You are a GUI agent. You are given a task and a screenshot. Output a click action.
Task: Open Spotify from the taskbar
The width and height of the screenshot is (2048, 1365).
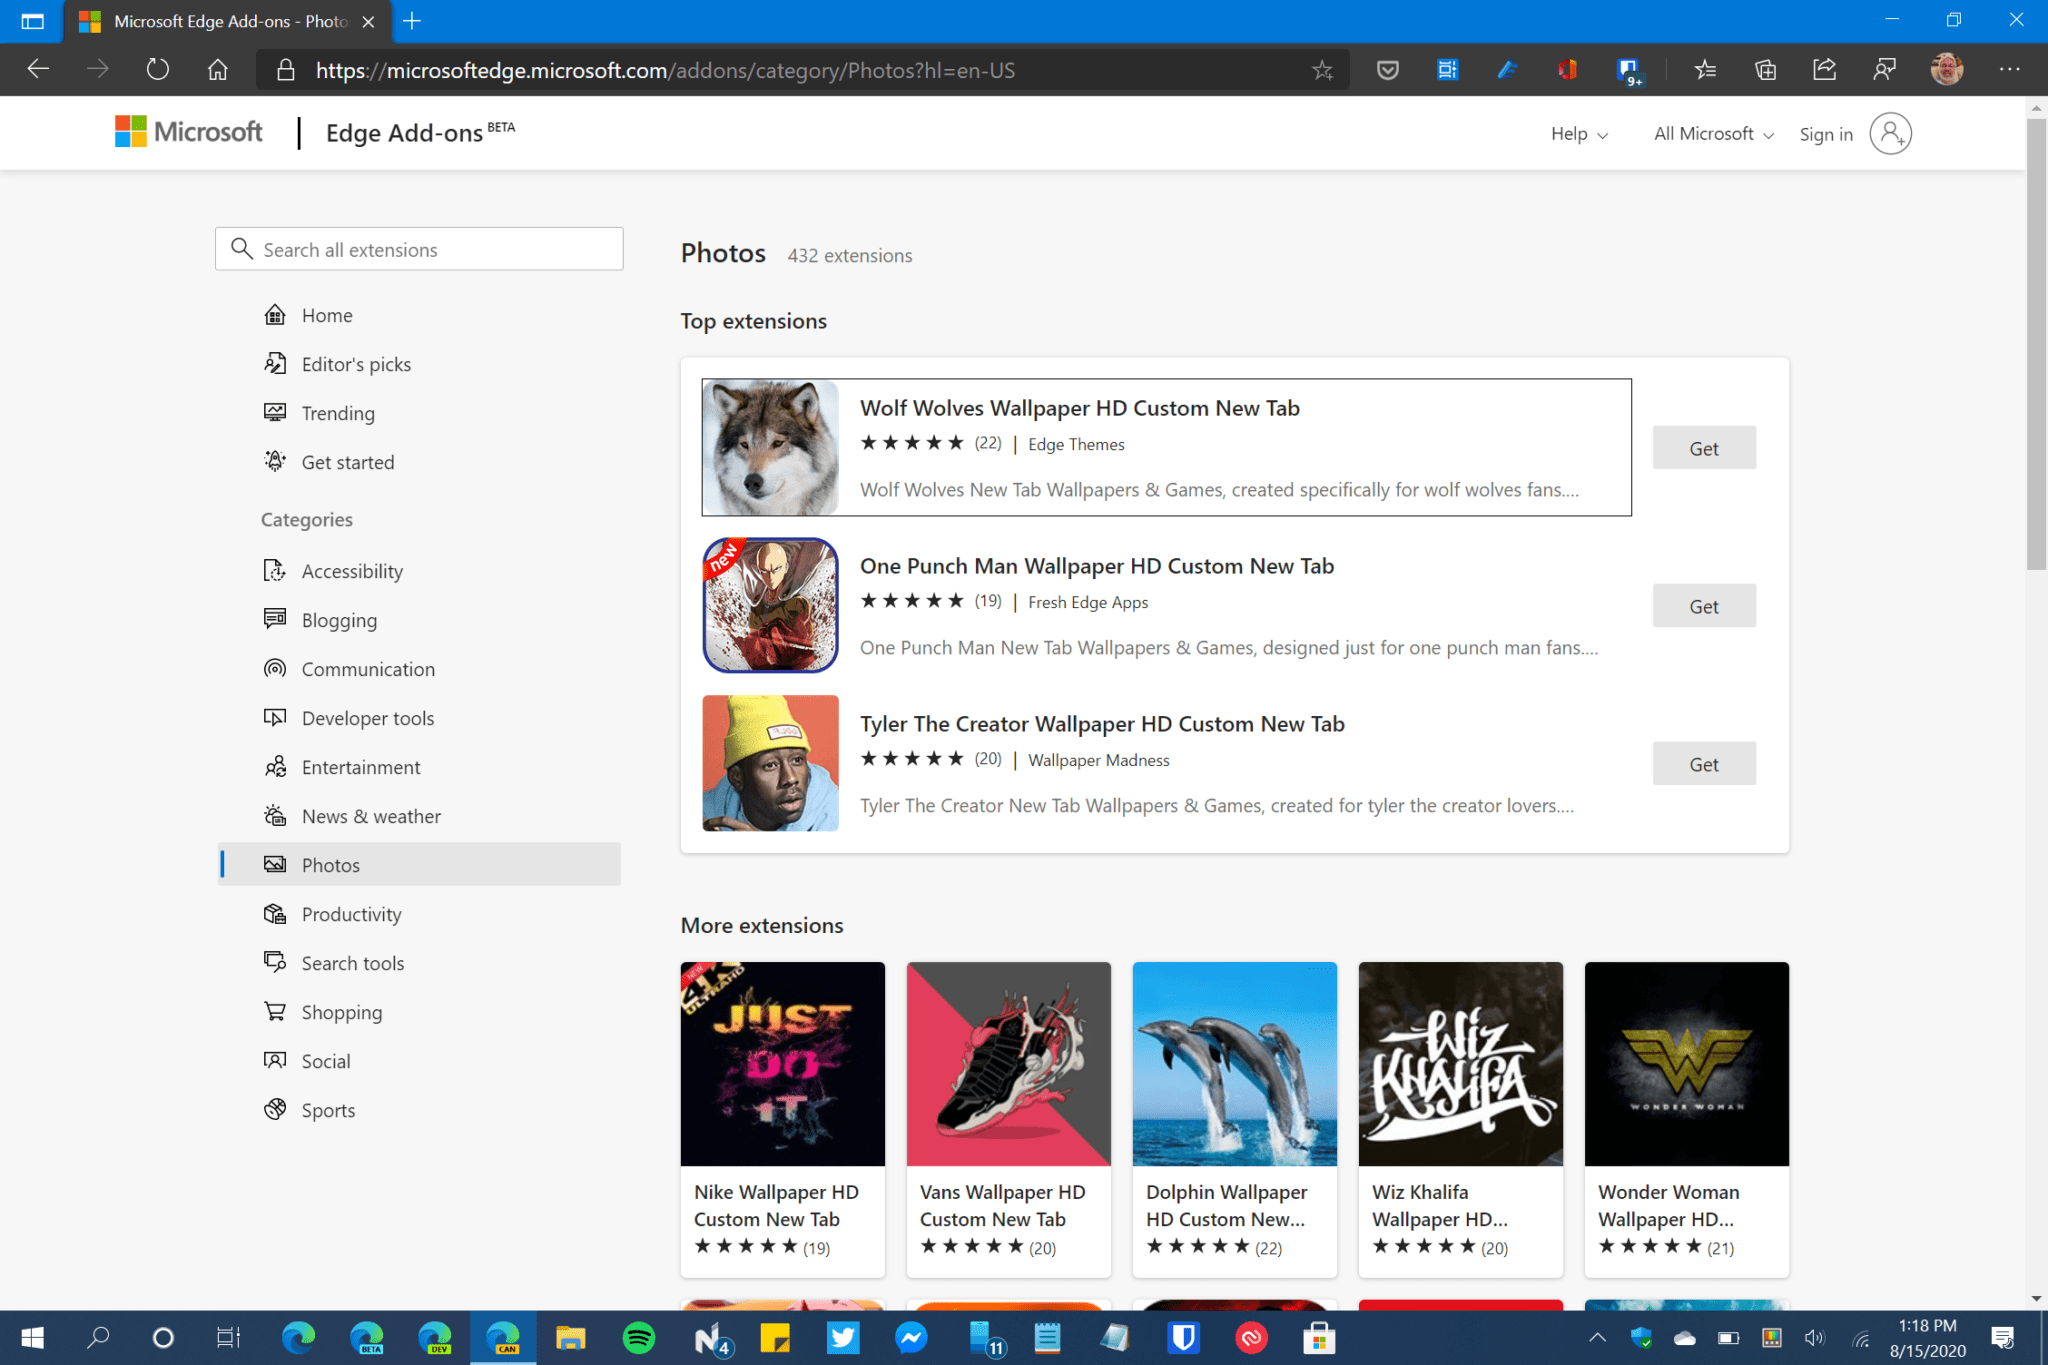[639, 1337]
